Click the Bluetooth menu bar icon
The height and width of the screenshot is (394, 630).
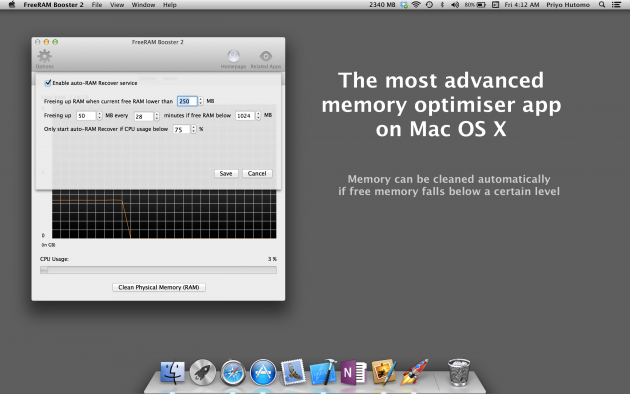pyautogui.click(x=442, y=5)
